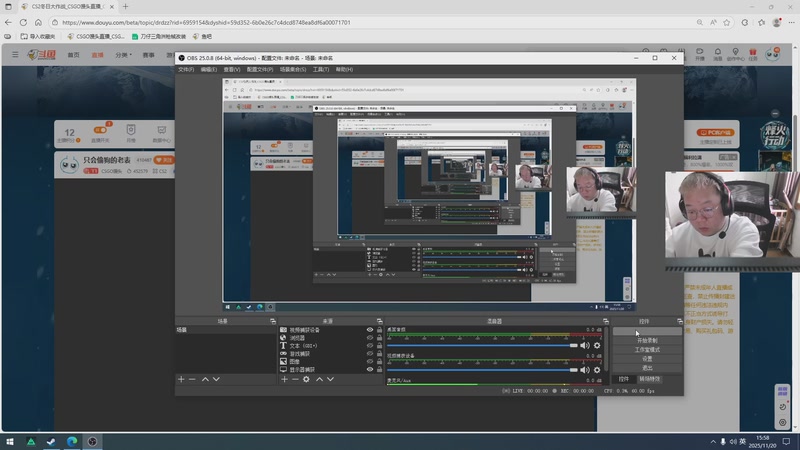Move selected source down in sources list

(x=331, y=379)
